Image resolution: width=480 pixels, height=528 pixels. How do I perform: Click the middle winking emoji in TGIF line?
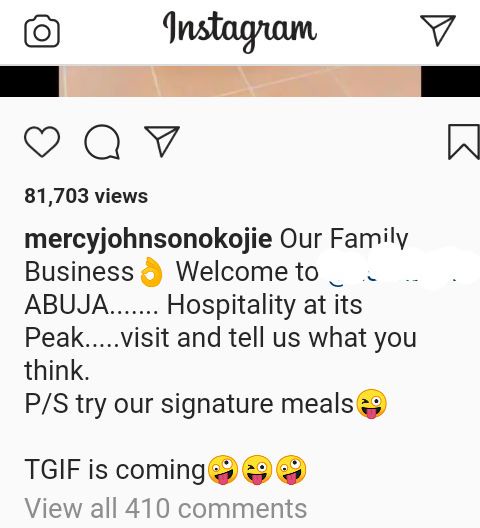(x=257, y=470)
